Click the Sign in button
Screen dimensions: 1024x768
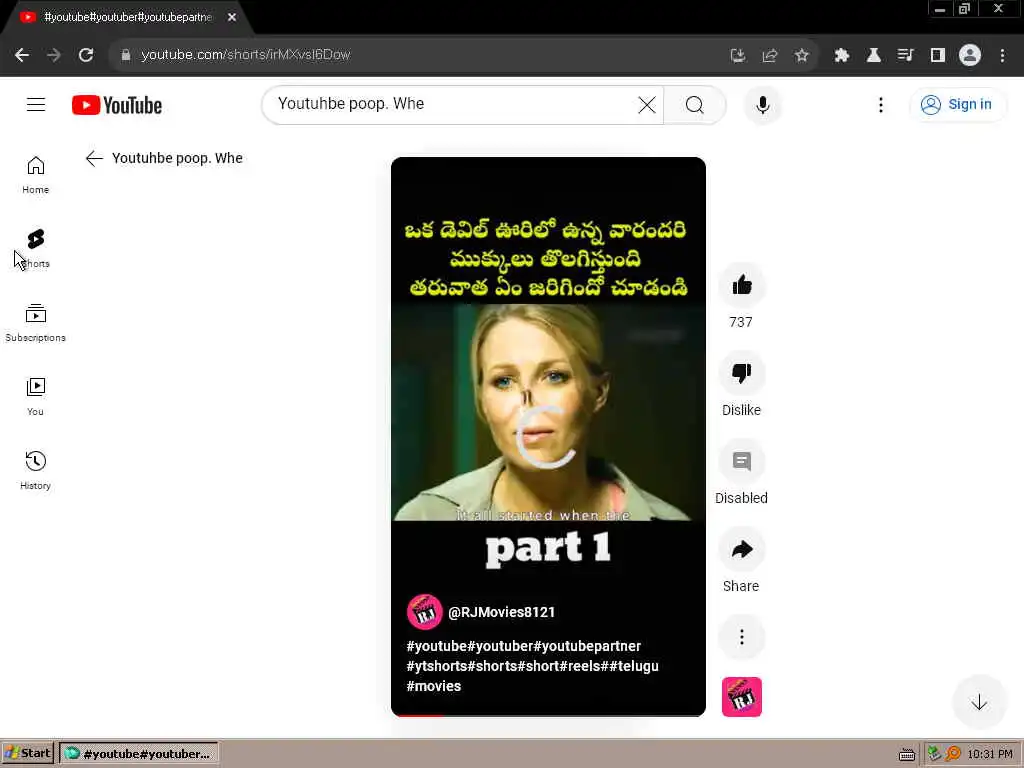coord(957,104)
